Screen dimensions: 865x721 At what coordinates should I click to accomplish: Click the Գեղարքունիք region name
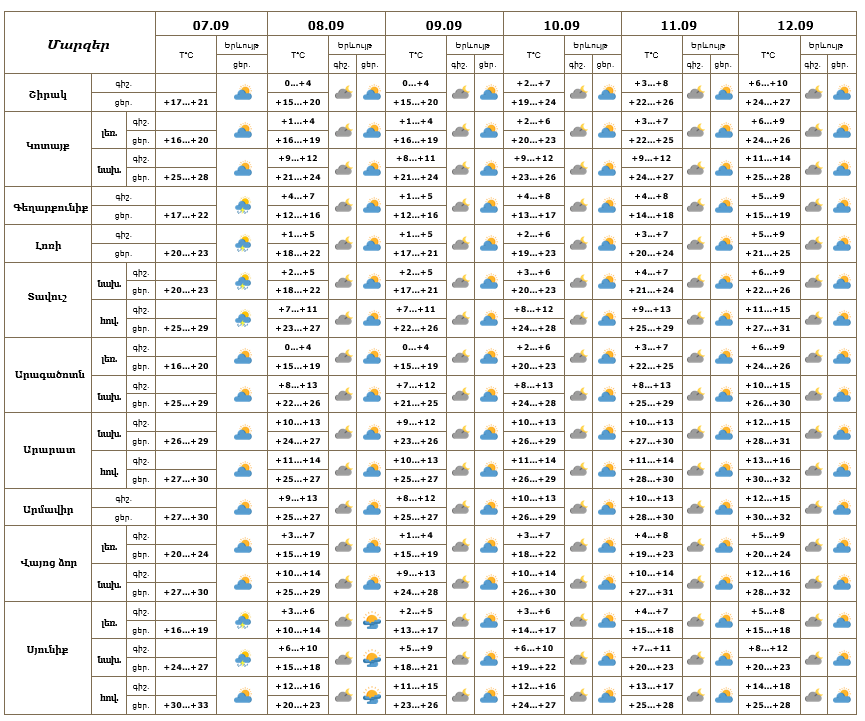coord(51,208)
